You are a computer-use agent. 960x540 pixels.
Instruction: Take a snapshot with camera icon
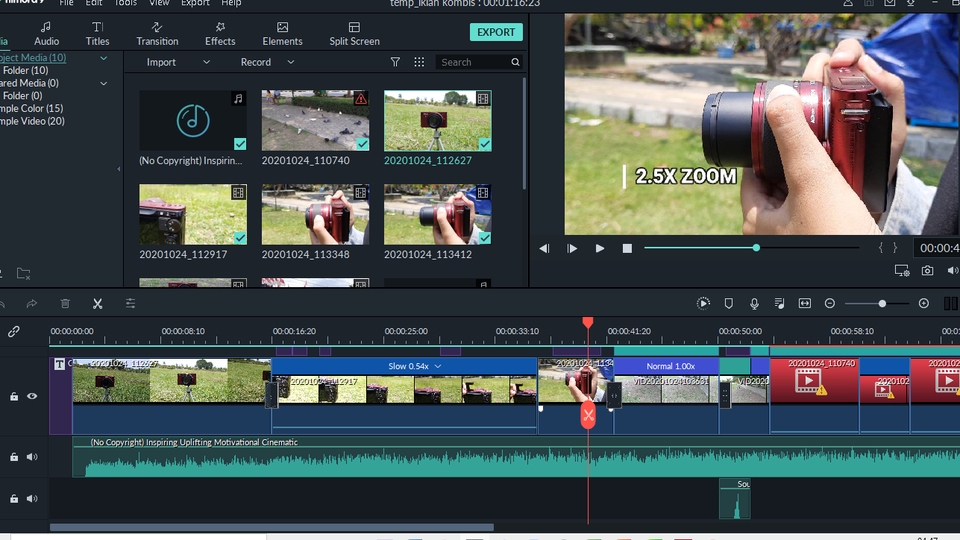tap(928, 271)
